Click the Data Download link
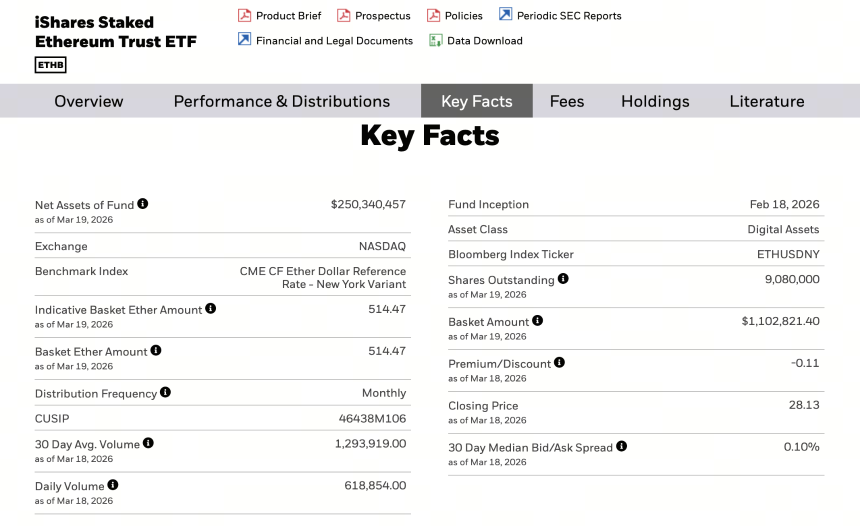The width and height of the screenshot is (860, 526). (x=485, y=41)
